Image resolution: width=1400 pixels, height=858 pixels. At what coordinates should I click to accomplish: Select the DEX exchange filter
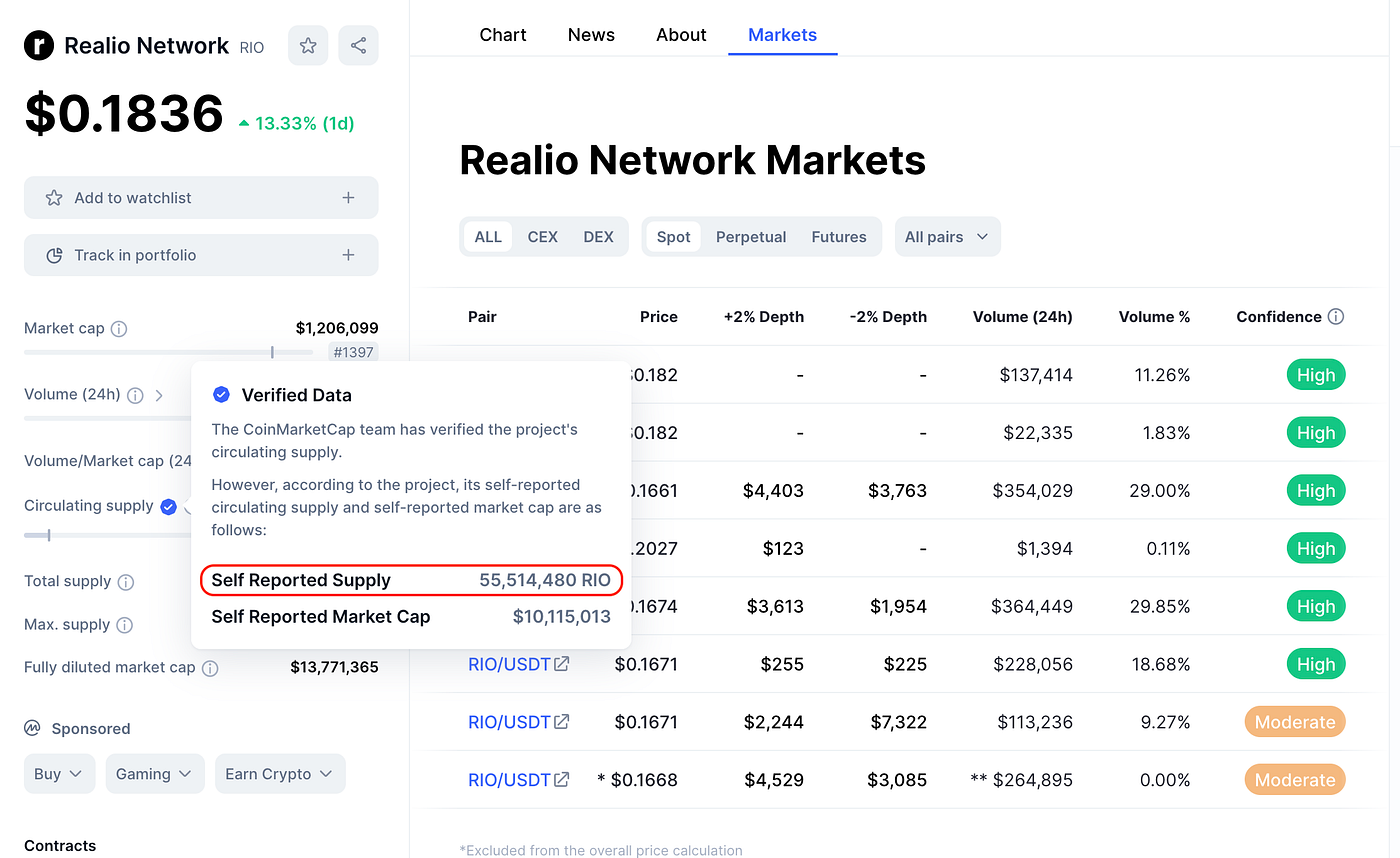coord(598,237)
